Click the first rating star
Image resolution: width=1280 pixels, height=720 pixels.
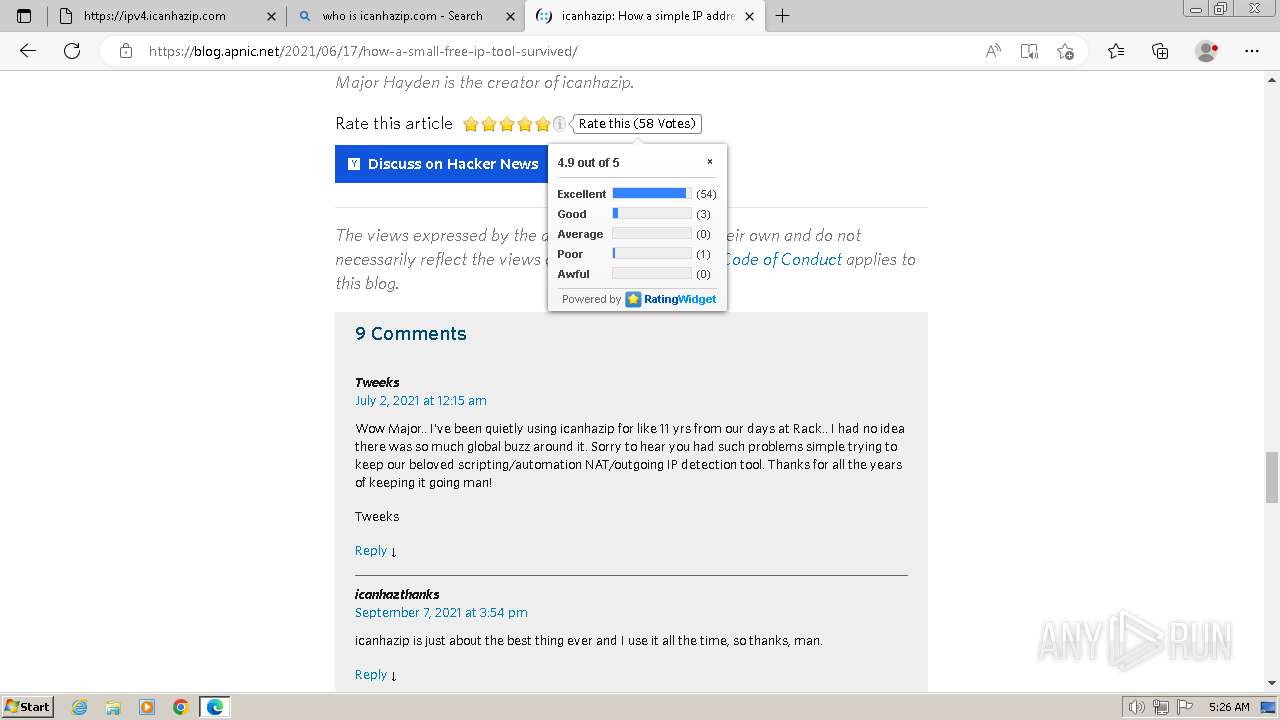coord(471,124)
